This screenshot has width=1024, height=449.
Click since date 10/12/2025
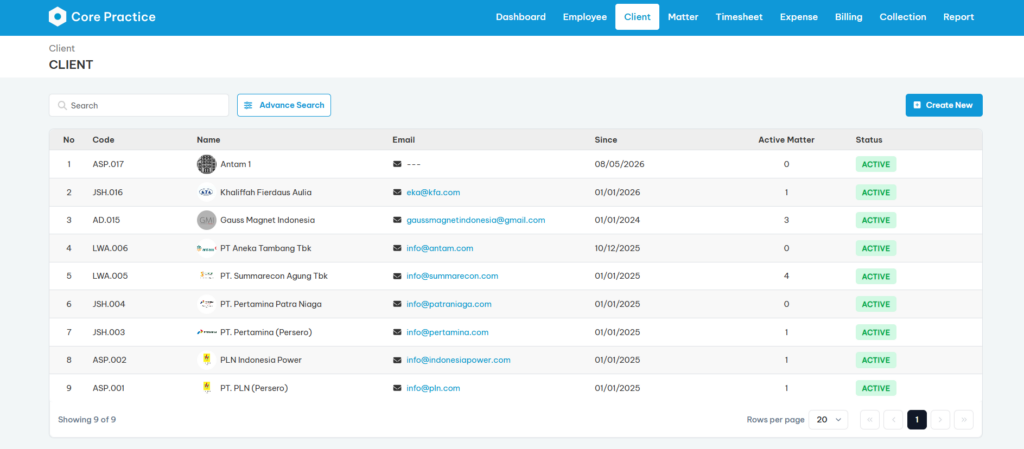[617, 249]
